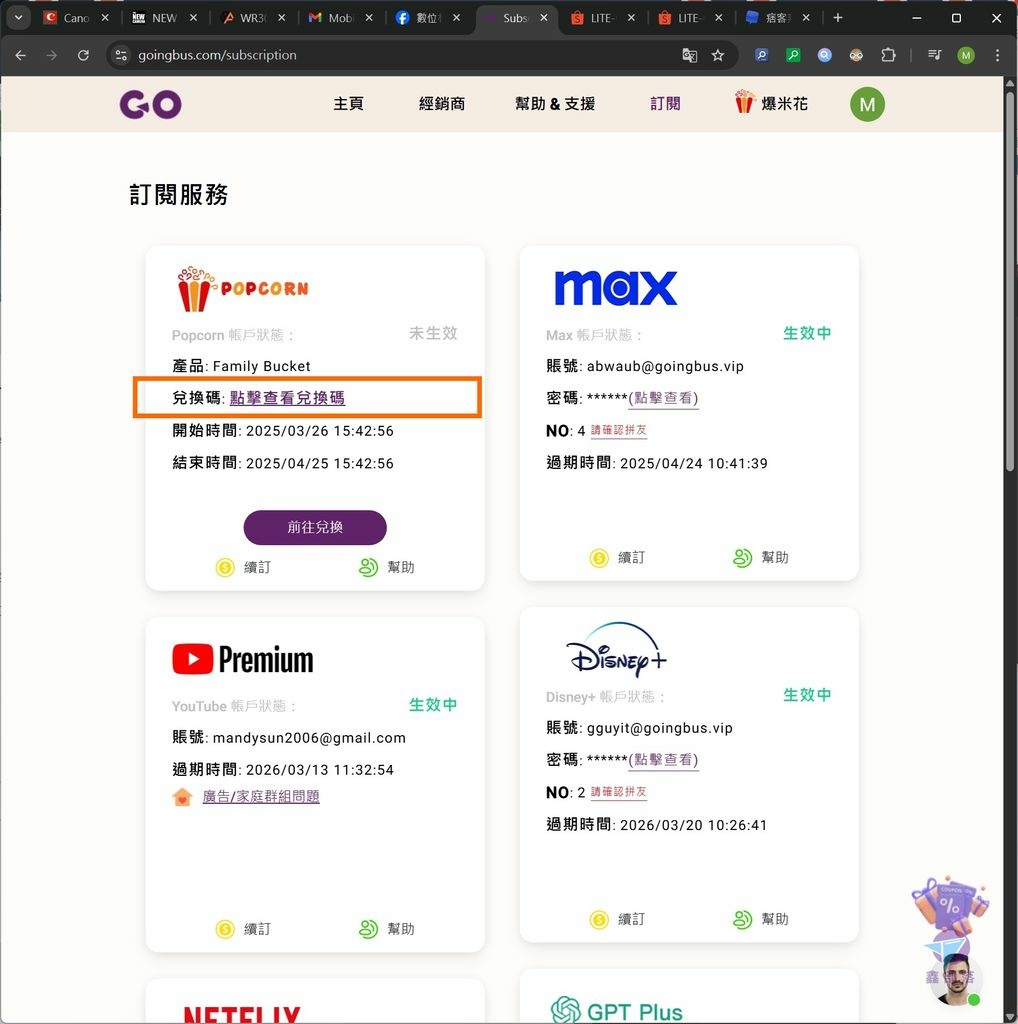Image resolution: width=1018 pixels, height=1024 pixels.
Task: Switch to the NEW tab
Action: coord(163,18)
